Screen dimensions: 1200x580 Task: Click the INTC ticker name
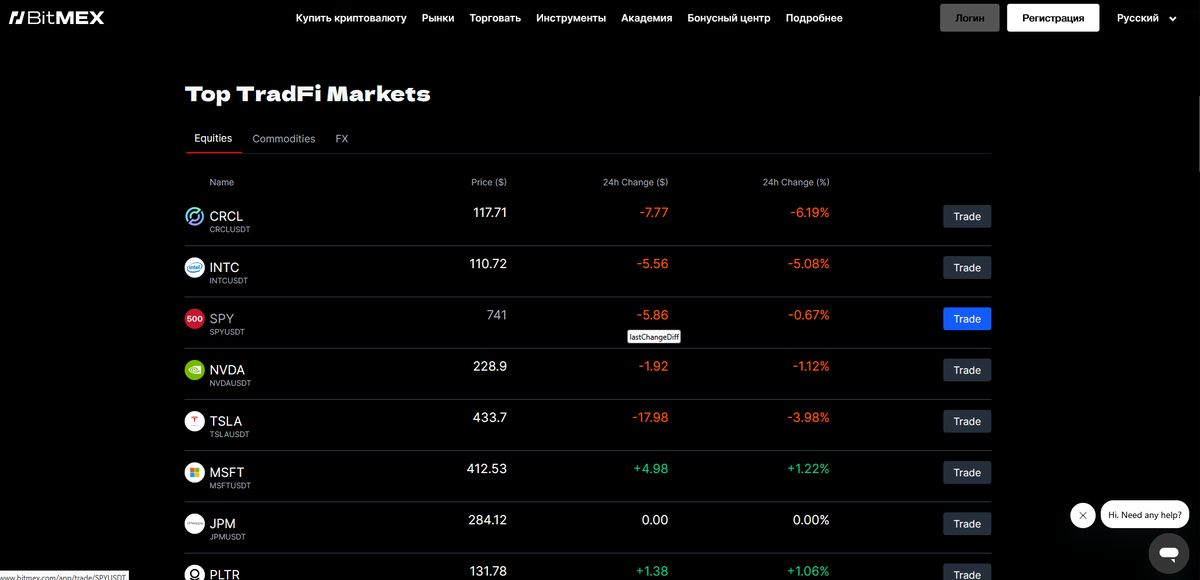click(x=224, y=267)
